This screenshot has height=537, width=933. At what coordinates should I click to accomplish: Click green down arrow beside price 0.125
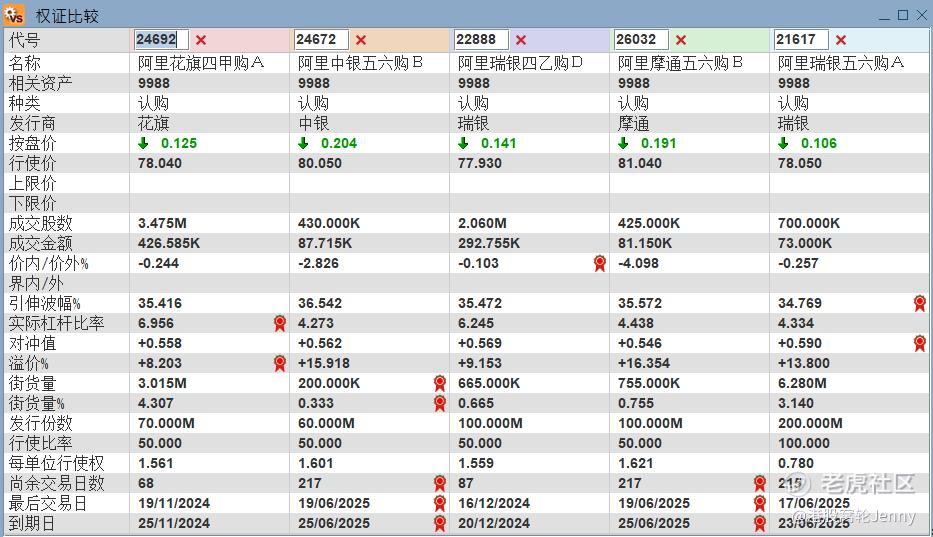click(143, 143)
